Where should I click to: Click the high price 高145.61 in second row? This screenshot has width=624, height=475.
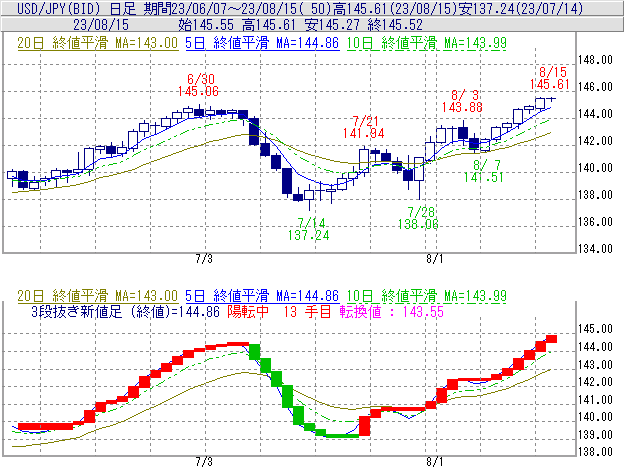pyautogui.click(x=269, y=25)
